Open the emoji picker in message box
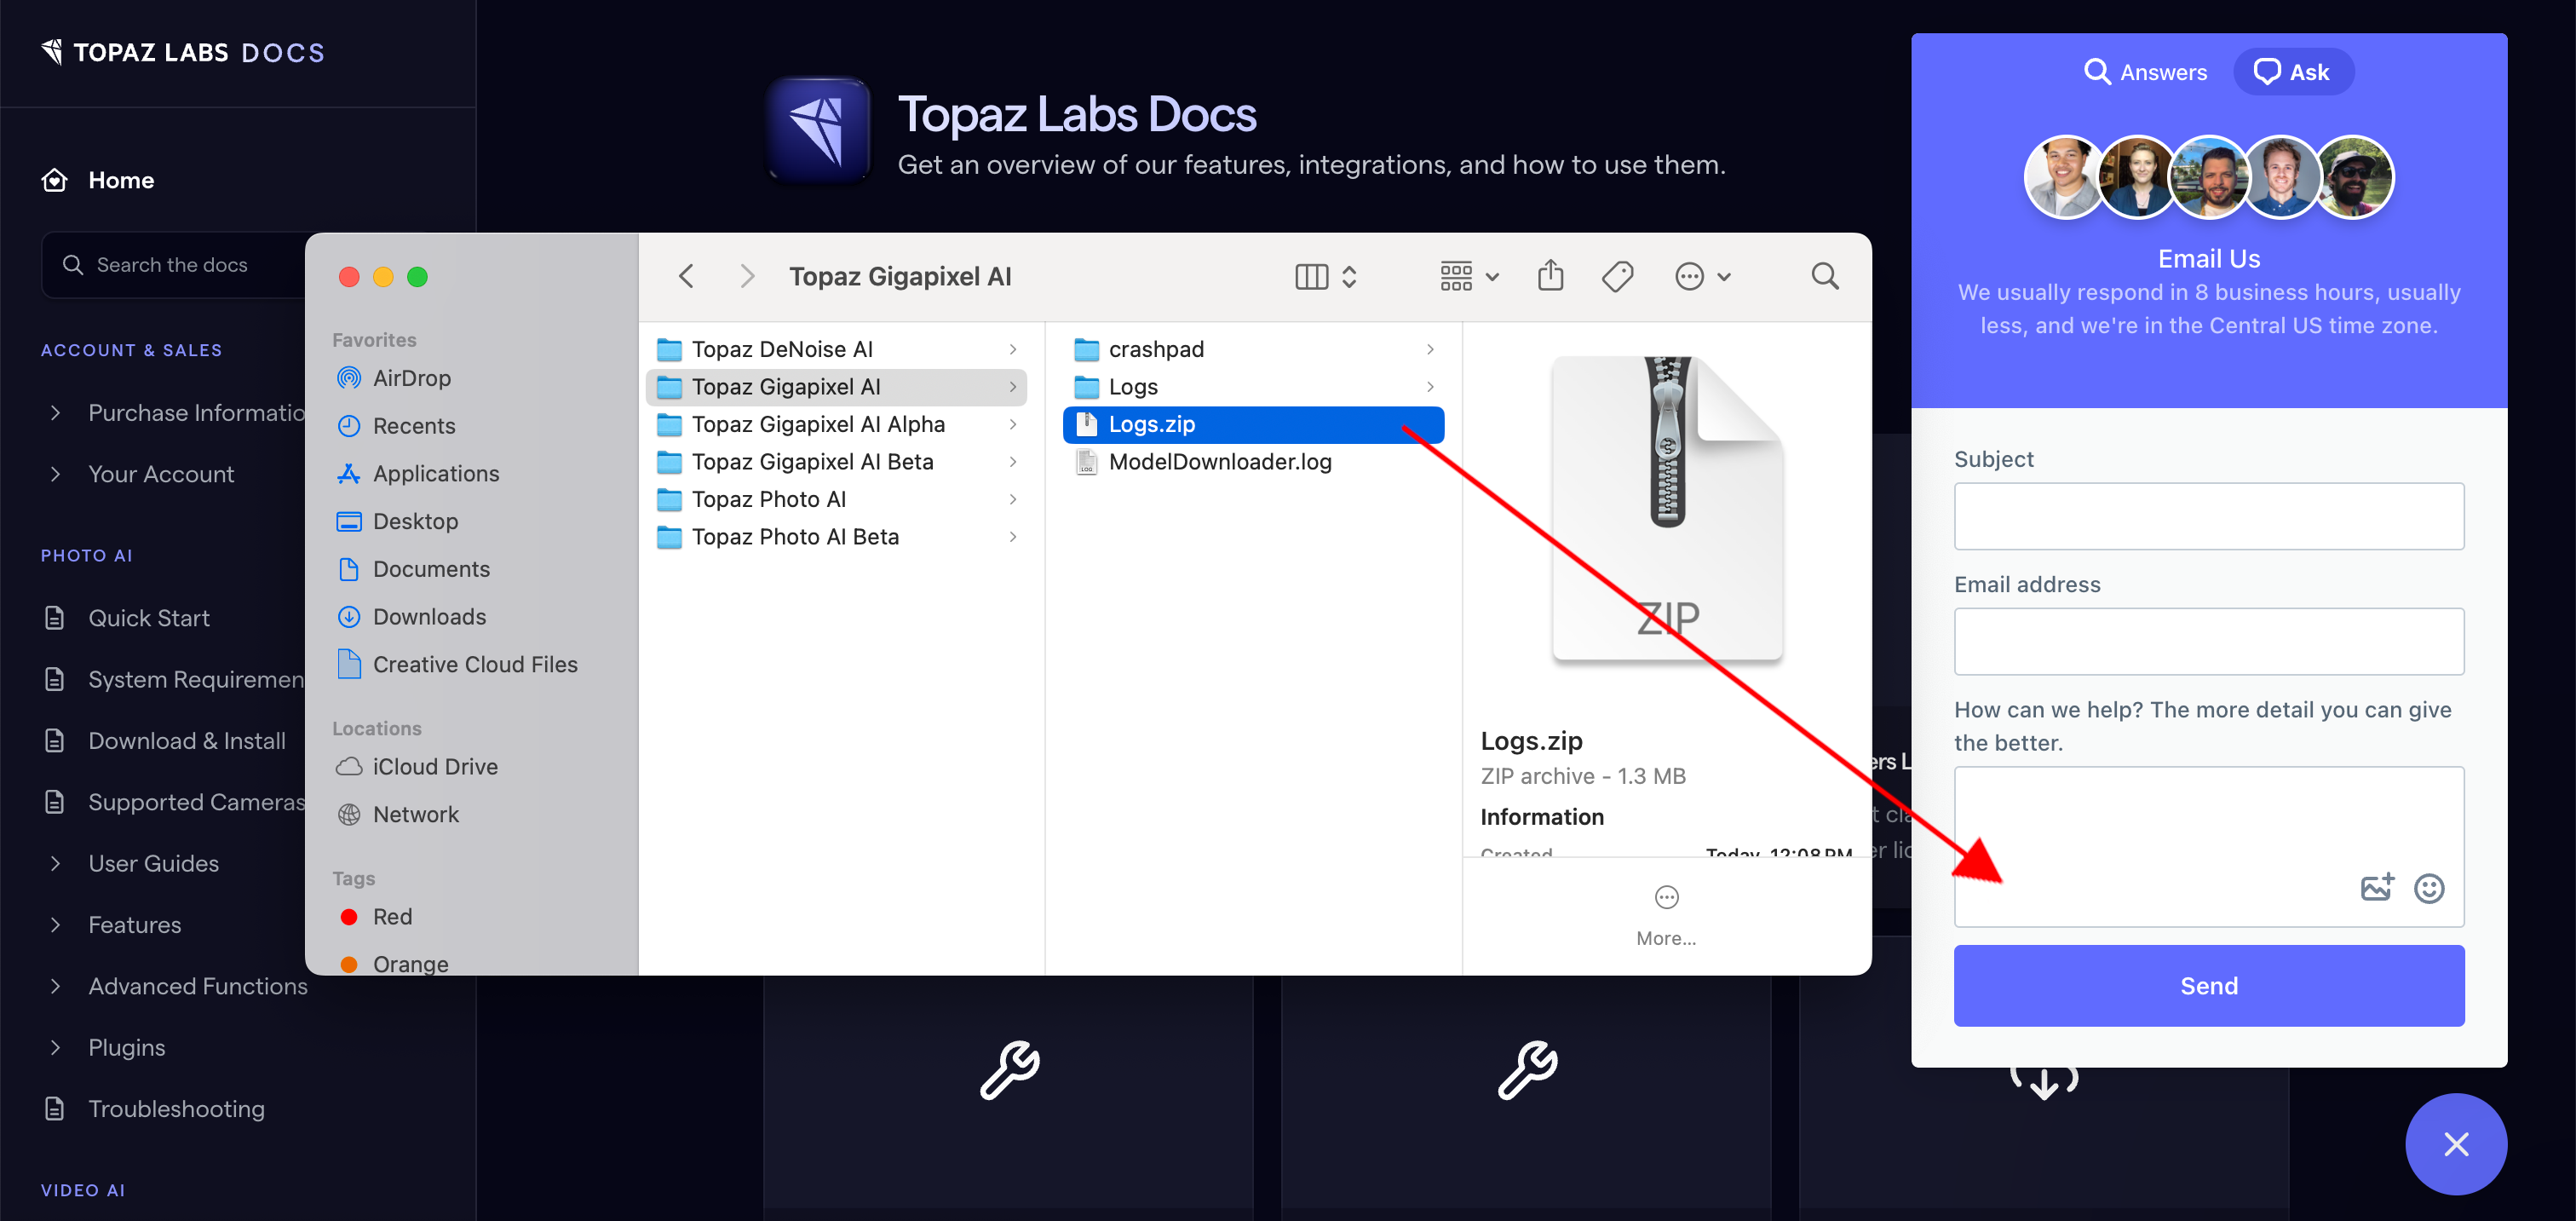The height and width of the screenshot is (1221, 2576). (x=2429, y=888)
